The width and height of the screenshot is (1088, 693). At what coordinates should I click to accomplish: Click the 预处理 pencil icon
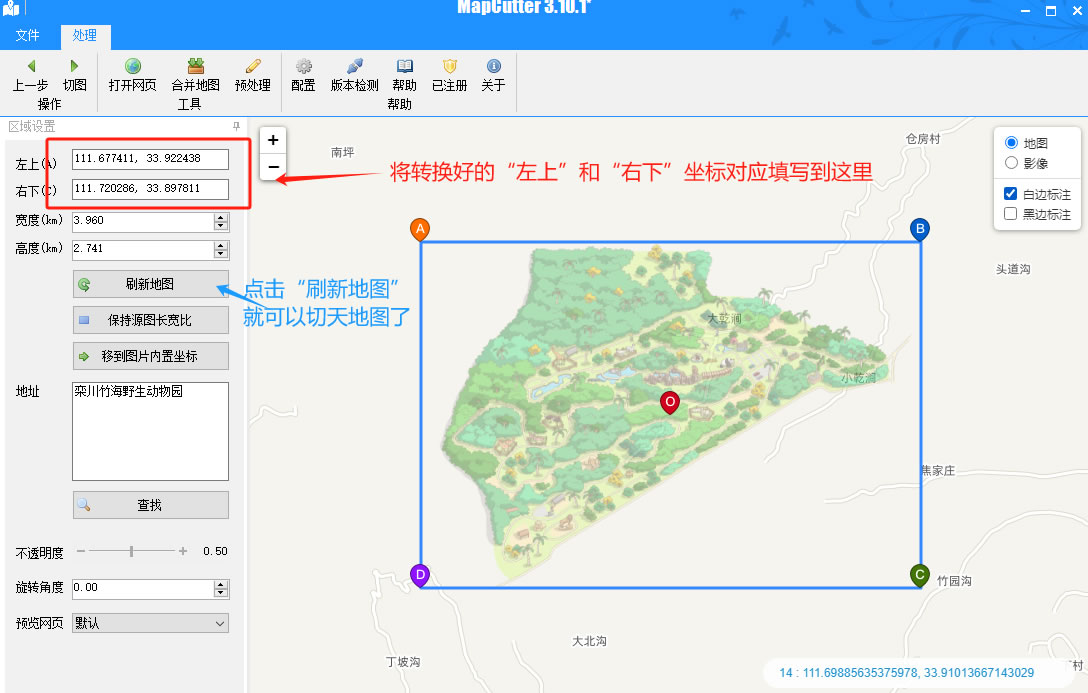[x=253, y=66]
